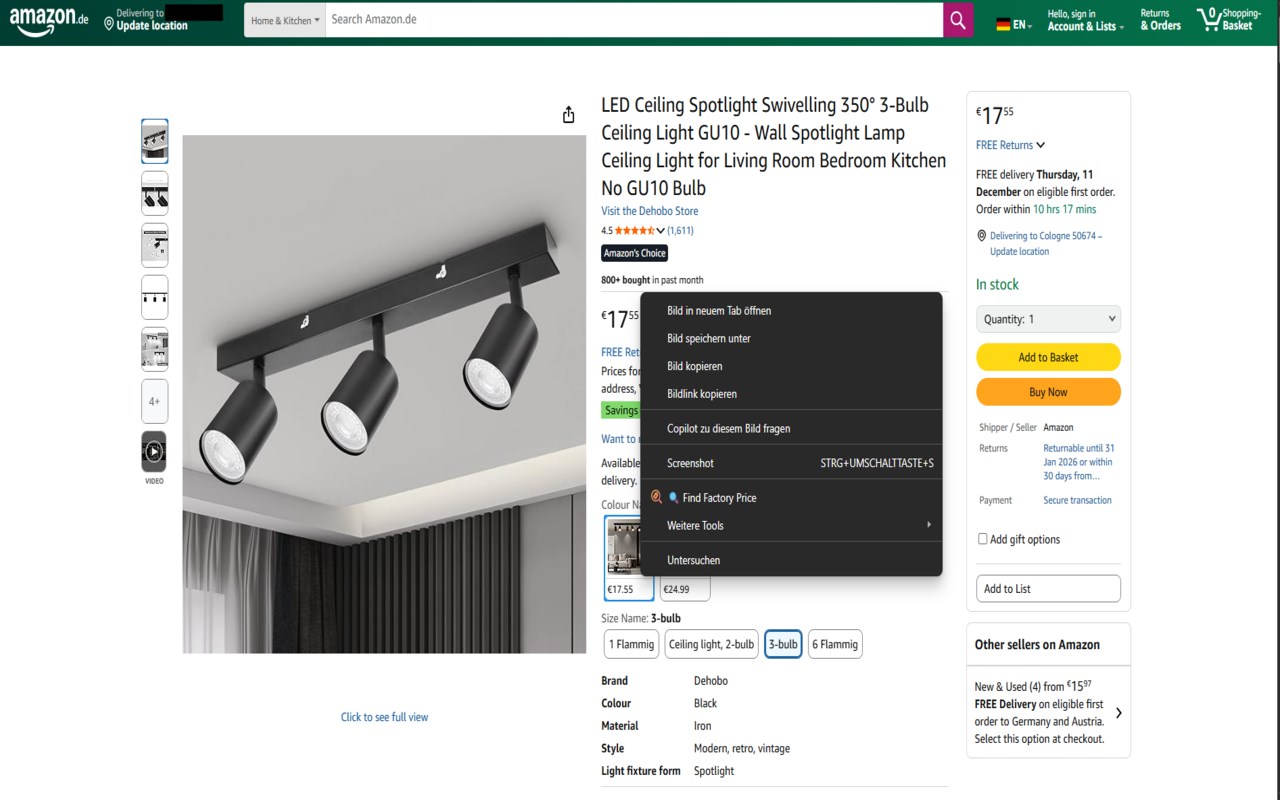Click Returnable until 31 Jan 2026 link
The image size is (1280, 800).
point(1079,462)
